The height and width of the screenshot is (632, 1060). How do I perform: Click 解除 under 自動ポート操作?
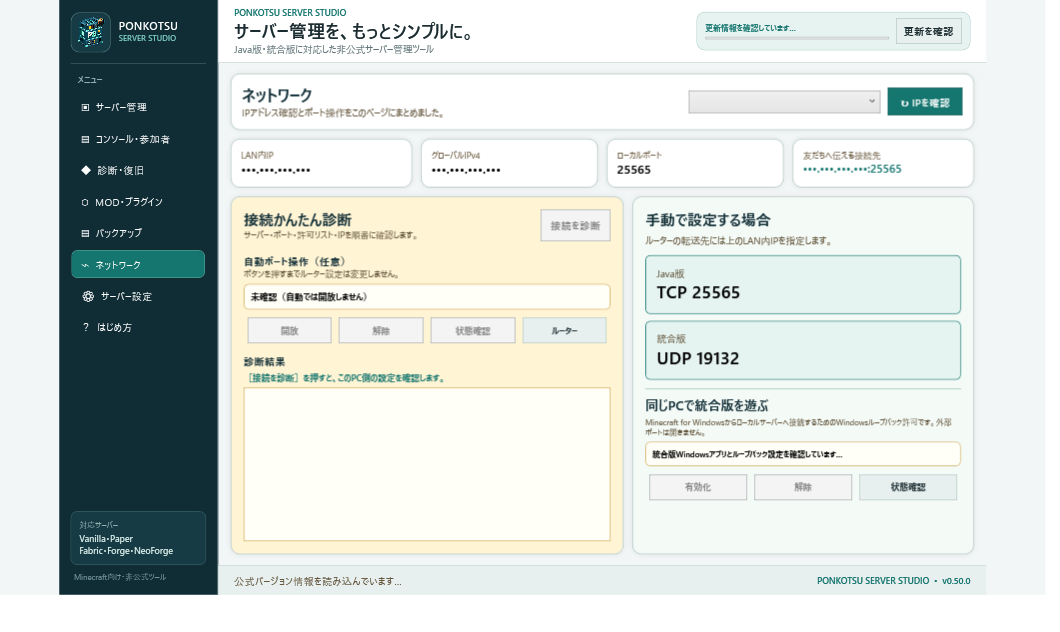(381, 331)
